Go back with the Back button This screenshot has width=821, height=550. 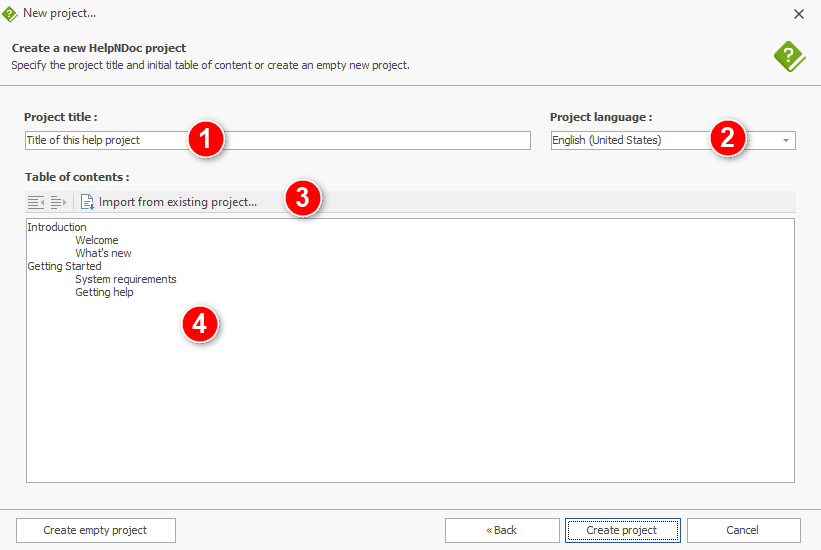click(x=502, y=530)
